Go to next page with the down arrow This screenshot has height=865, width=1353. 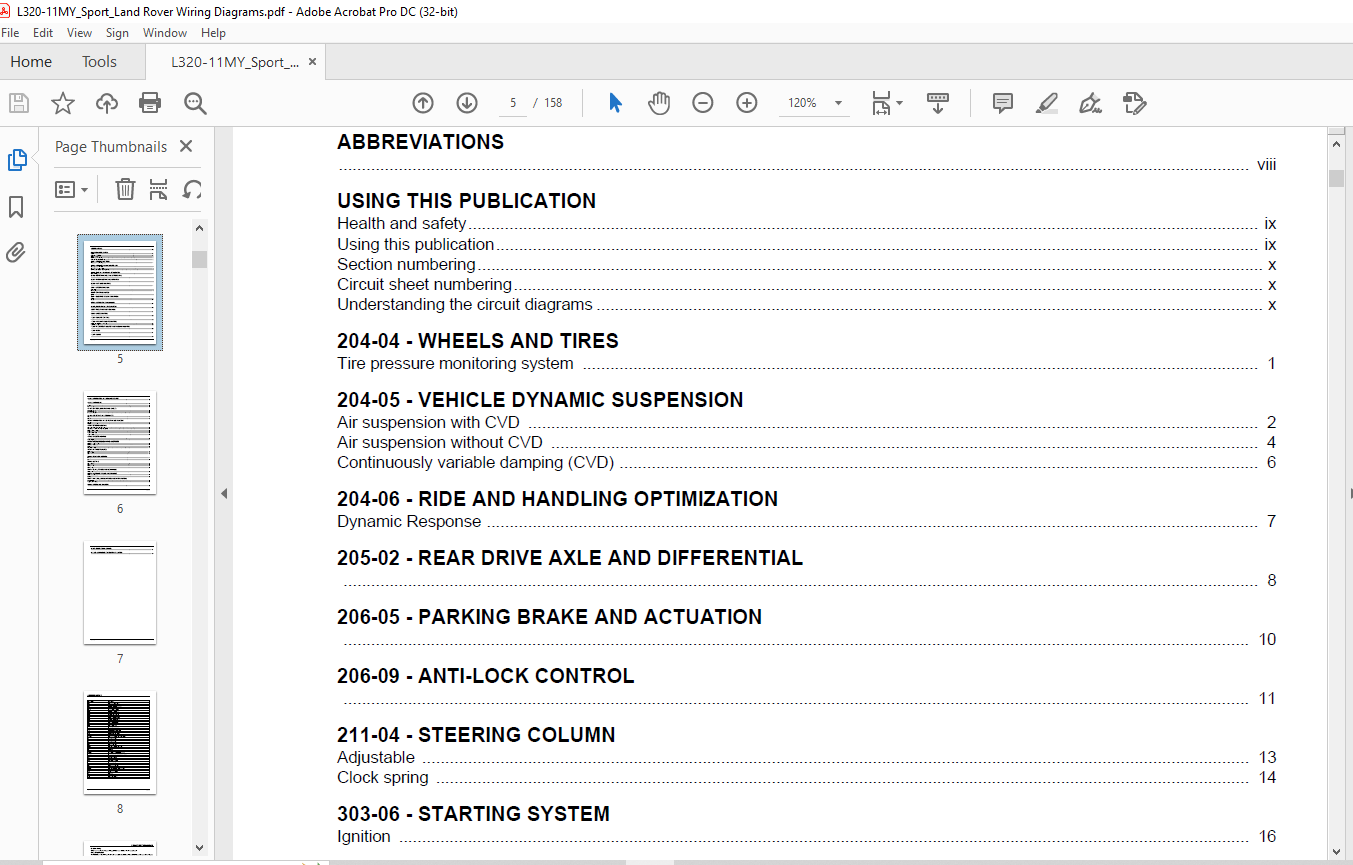tap(467, 103)
